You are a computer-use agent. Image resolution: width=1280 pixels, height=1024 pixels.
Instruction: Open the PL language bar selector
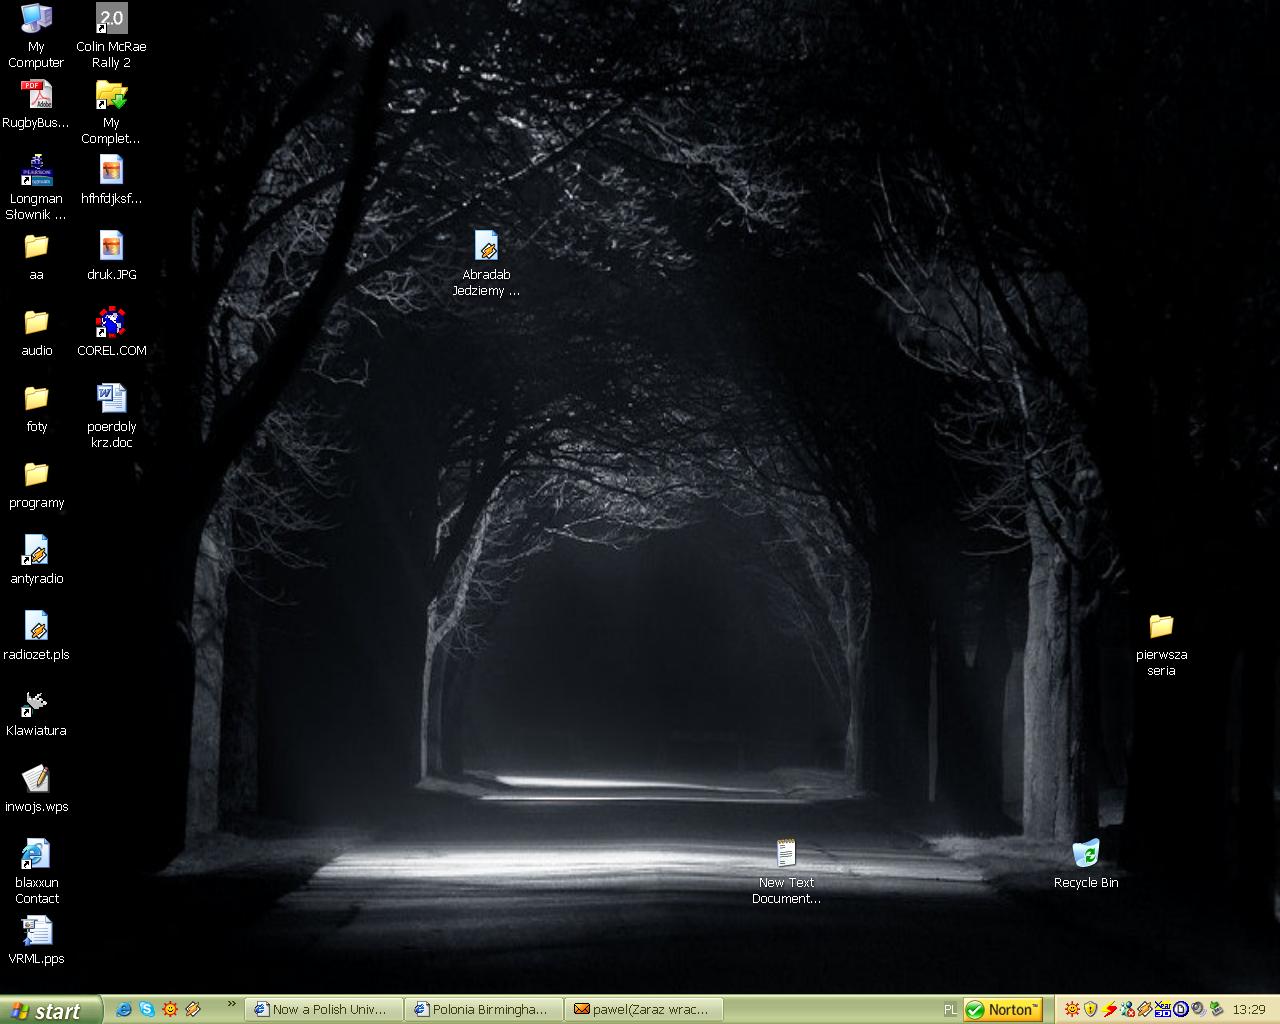coord(950,1010)
